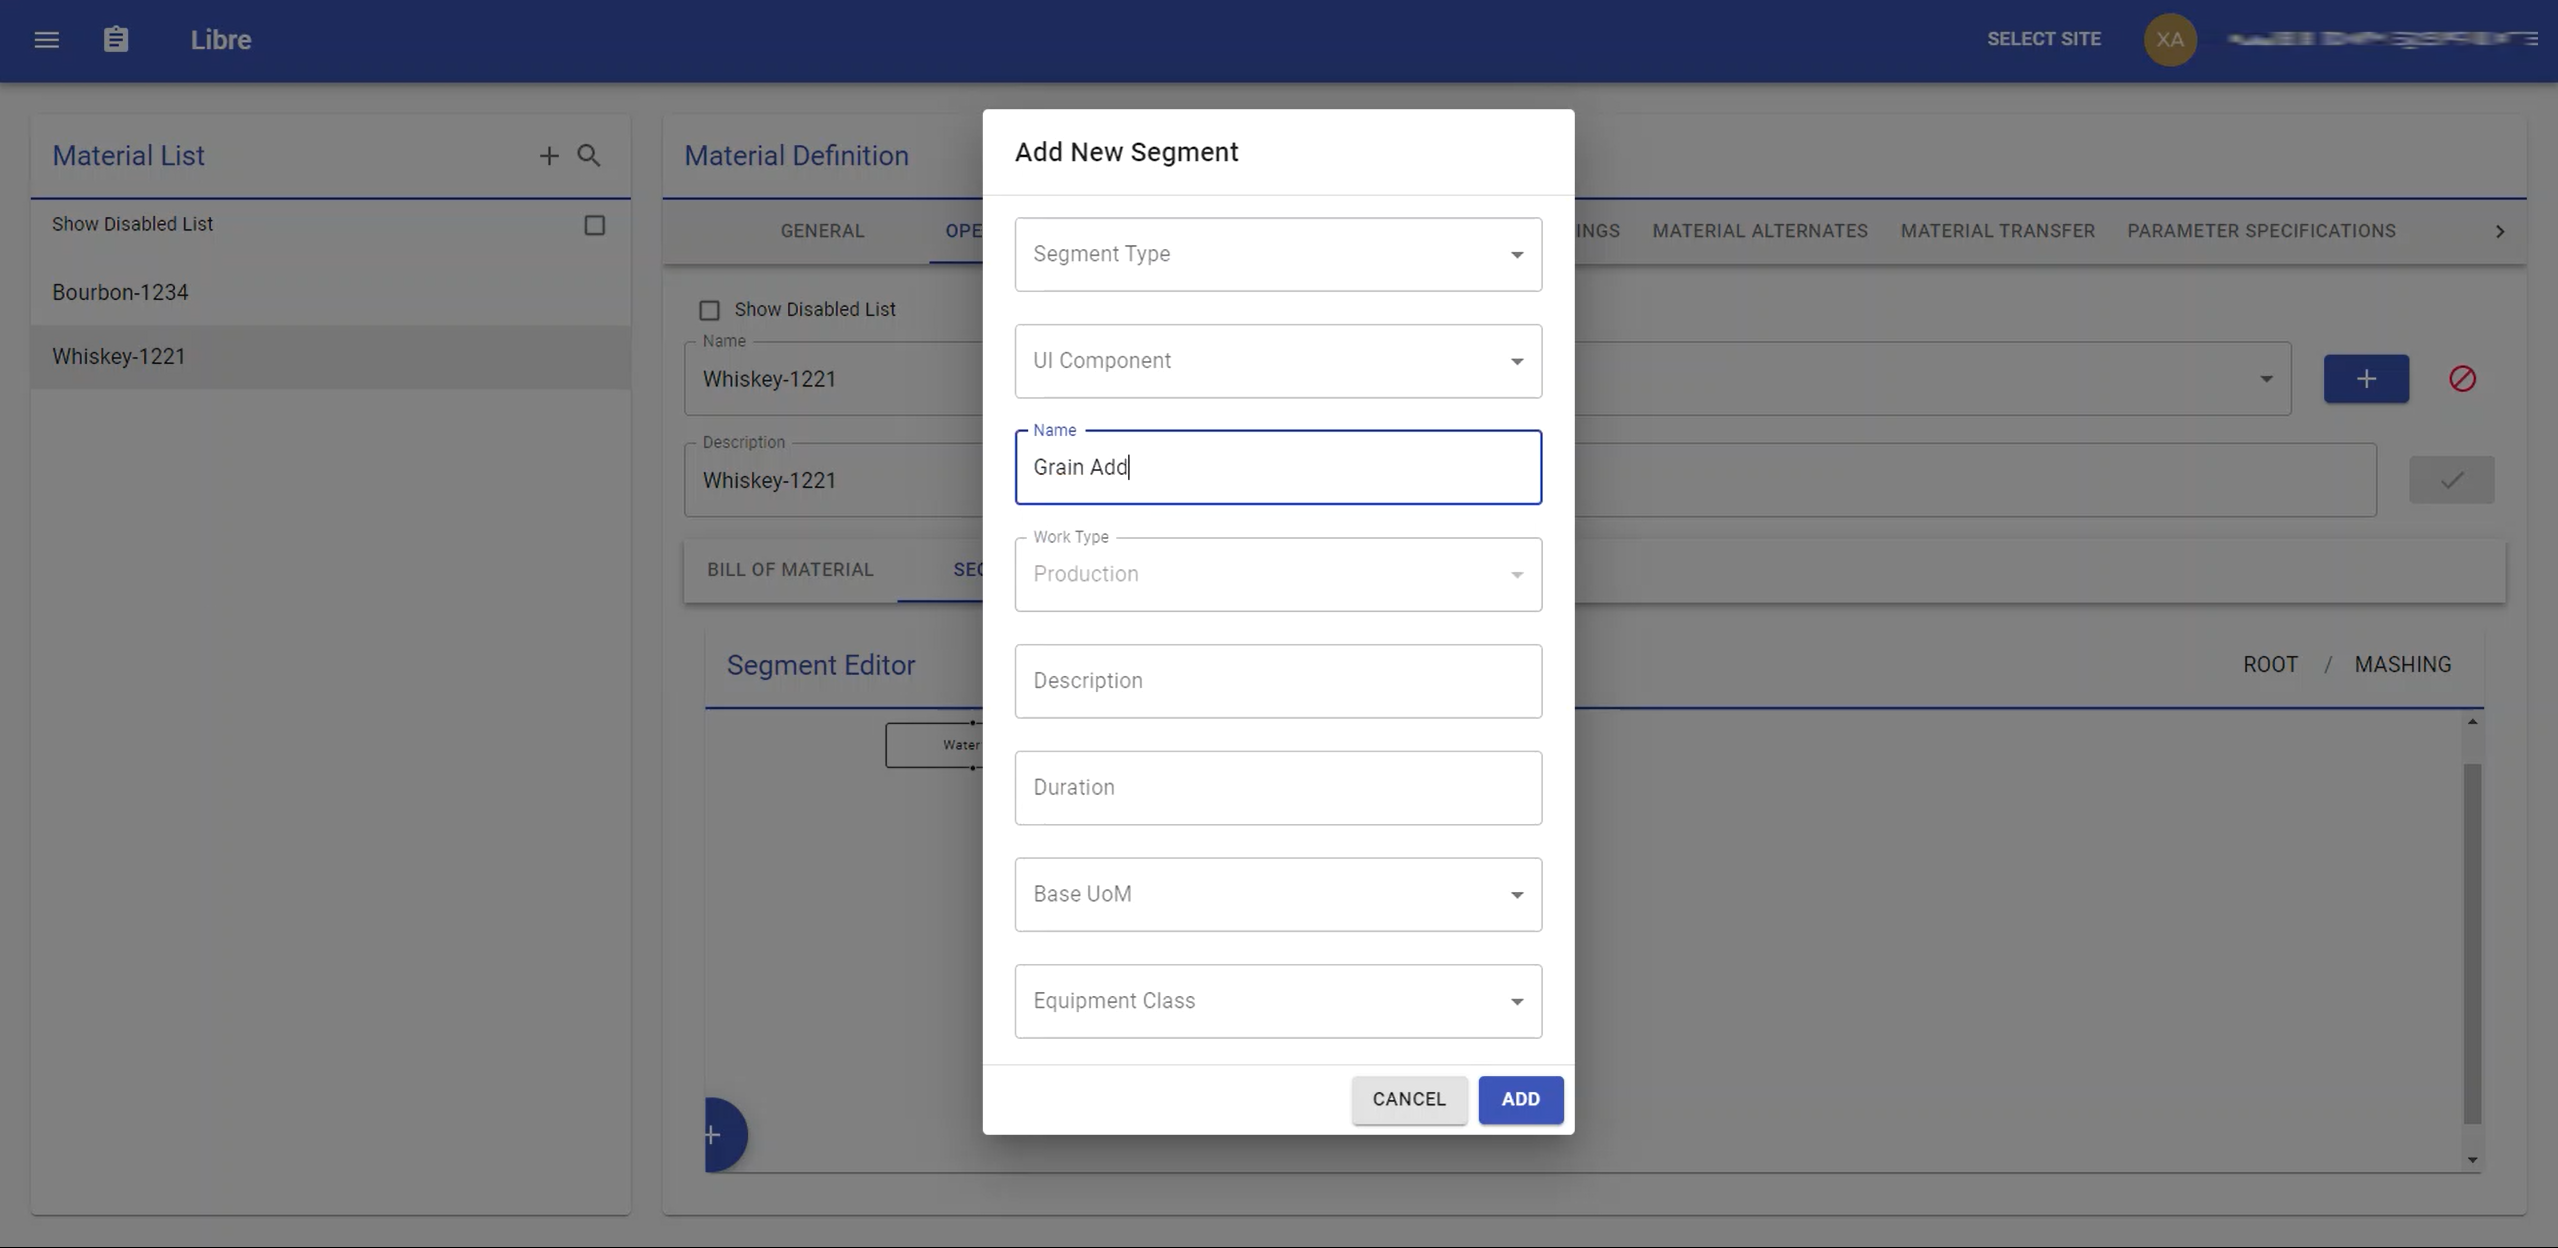Screen dimensions: 2558x1248
Task: Click the ADD button
Action: (1520, 1099)
